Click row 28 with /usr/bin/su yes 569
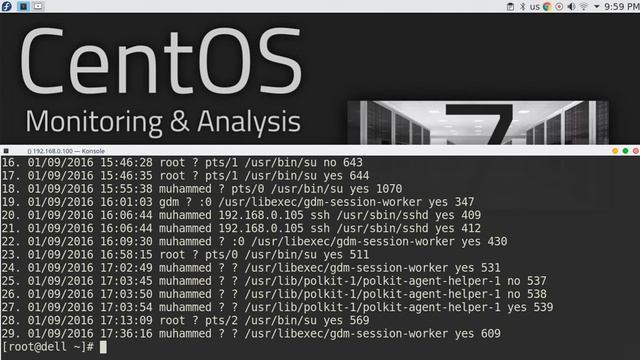The width and height of the screenshot is (640, 360). [x=185, y=320]
